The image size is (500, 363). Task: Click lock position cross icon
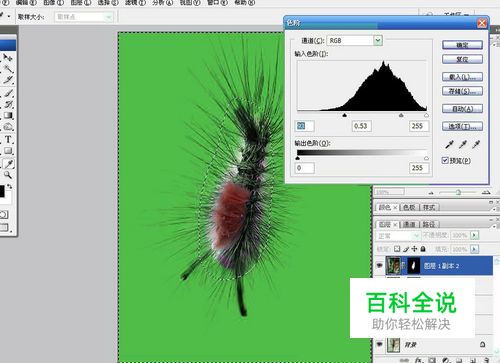pyautogui.click(x=414, y=249)
